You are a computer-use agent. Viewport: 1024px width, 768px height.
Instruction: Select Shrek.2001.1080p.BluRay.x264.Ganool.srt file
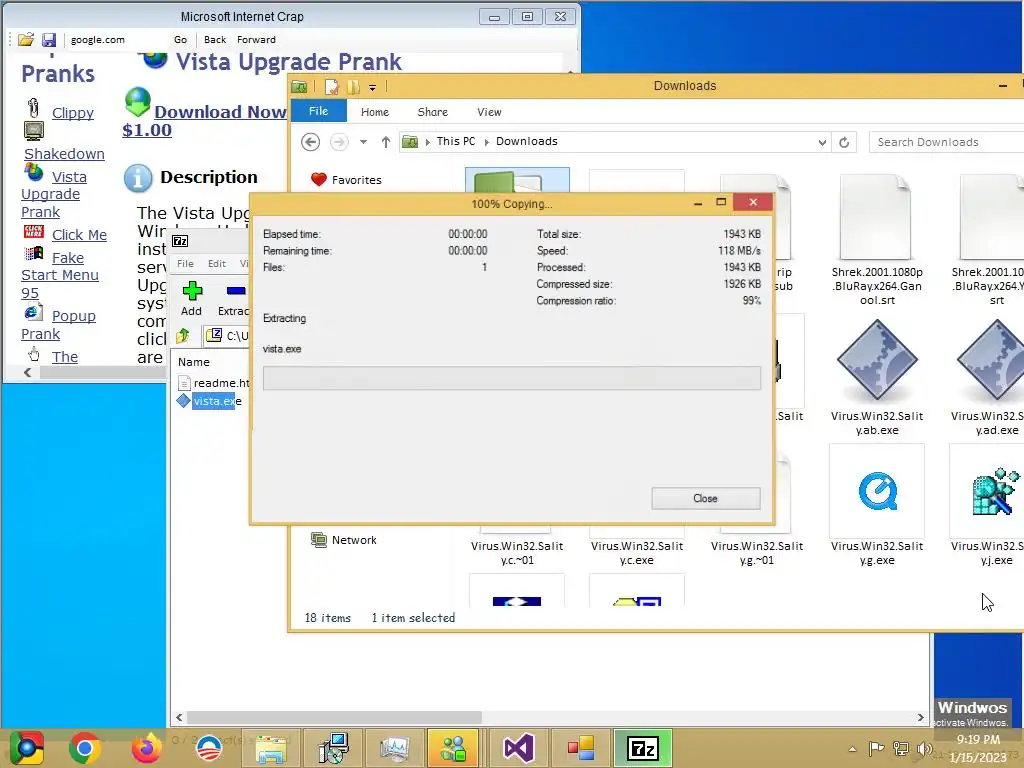876,240
